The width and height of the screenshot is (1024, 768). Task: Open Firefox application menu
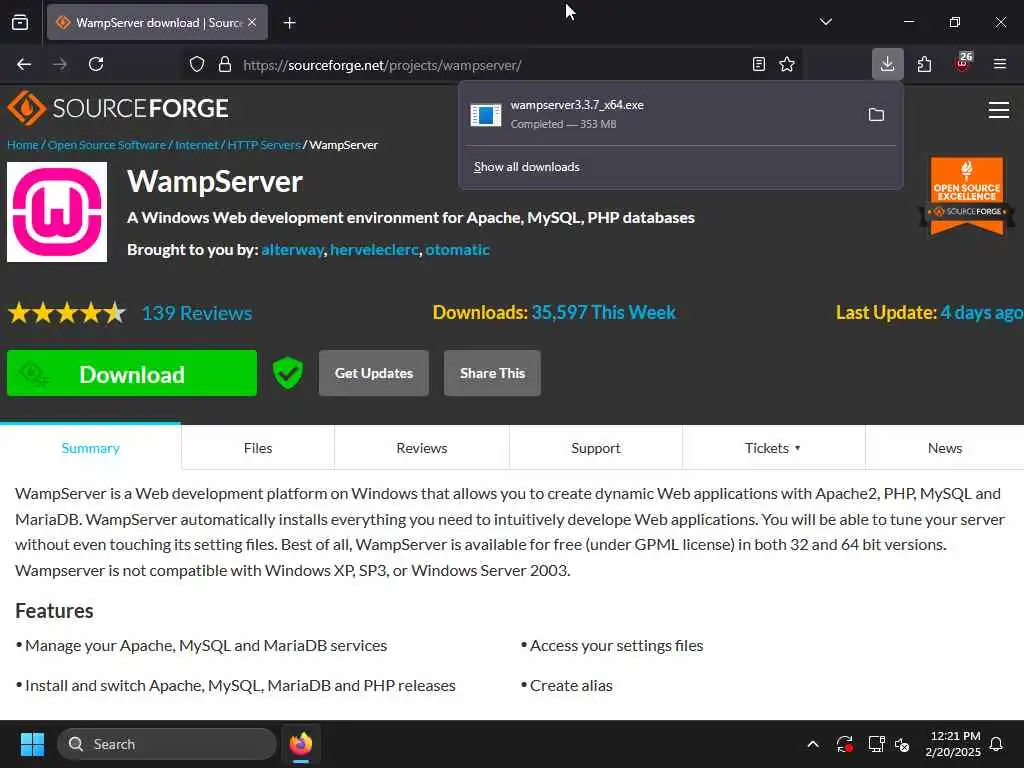(x=1000, y=64)
